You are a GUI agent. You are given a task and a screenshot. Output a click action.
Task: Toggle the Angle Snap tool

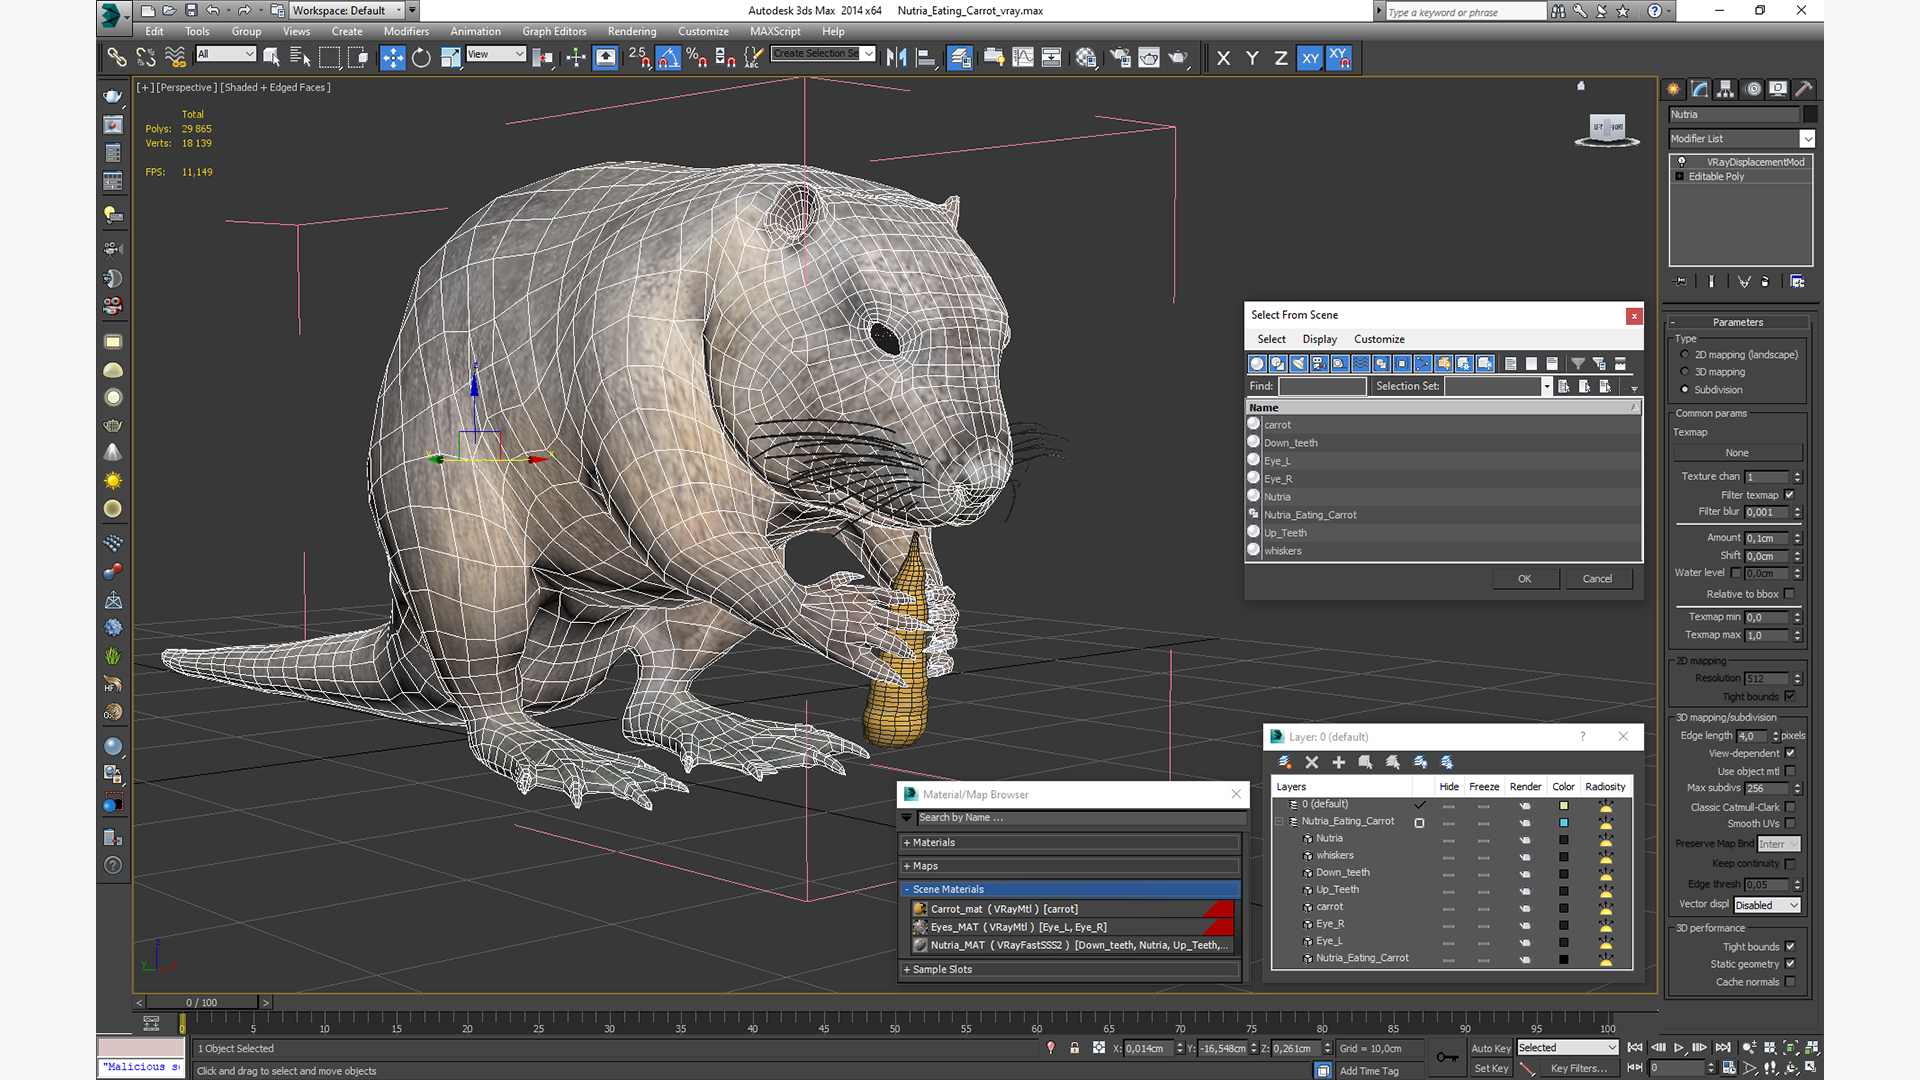click(668, 58)
